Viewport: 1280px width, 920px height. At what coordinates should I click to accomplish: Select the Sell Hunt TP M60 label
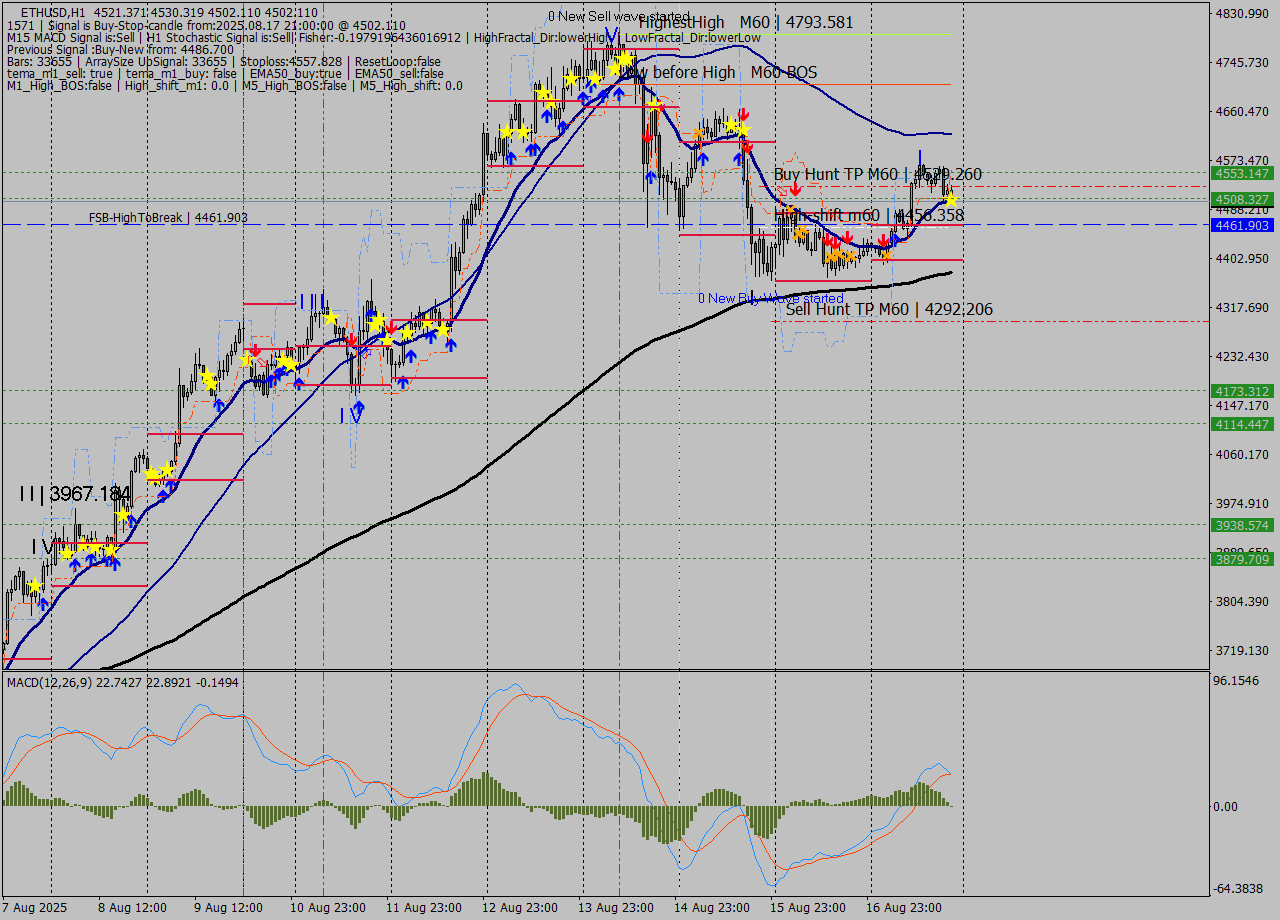point(889,310)
